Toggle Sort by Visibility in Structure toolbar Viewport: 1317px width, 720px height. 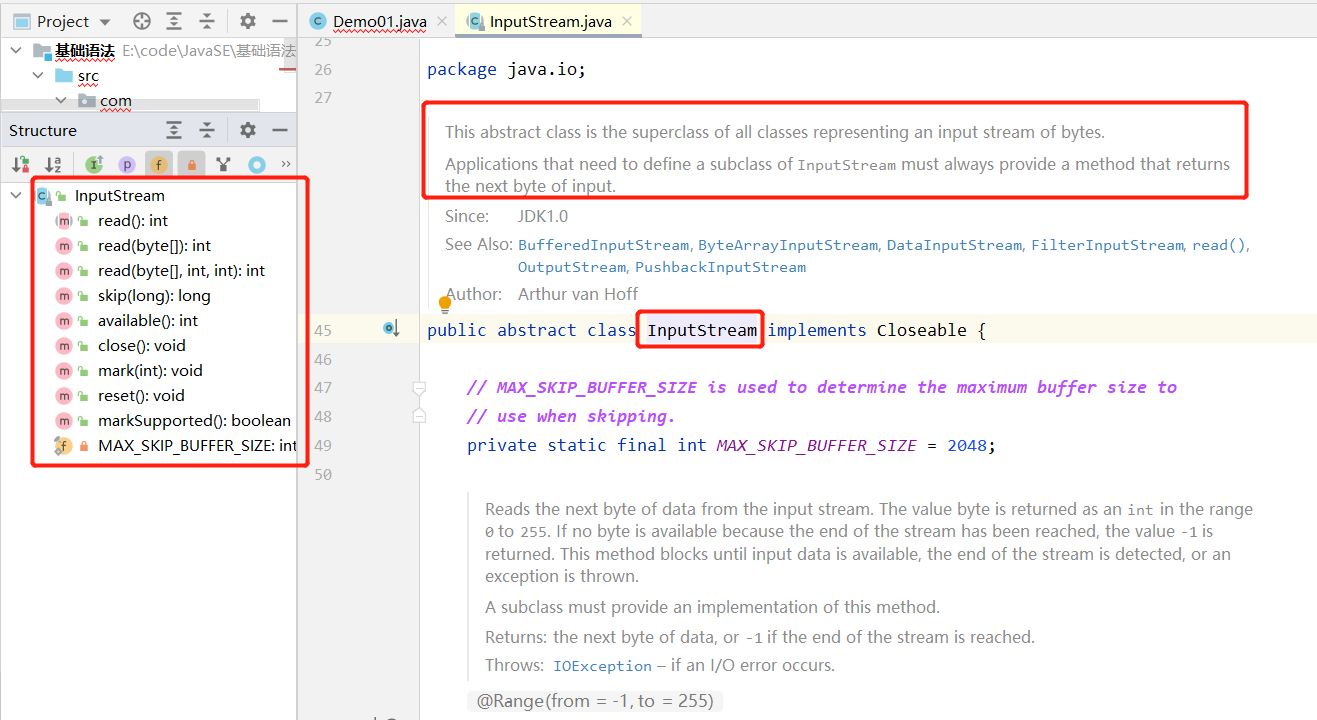pyautogui.click(x=20, y=164)
